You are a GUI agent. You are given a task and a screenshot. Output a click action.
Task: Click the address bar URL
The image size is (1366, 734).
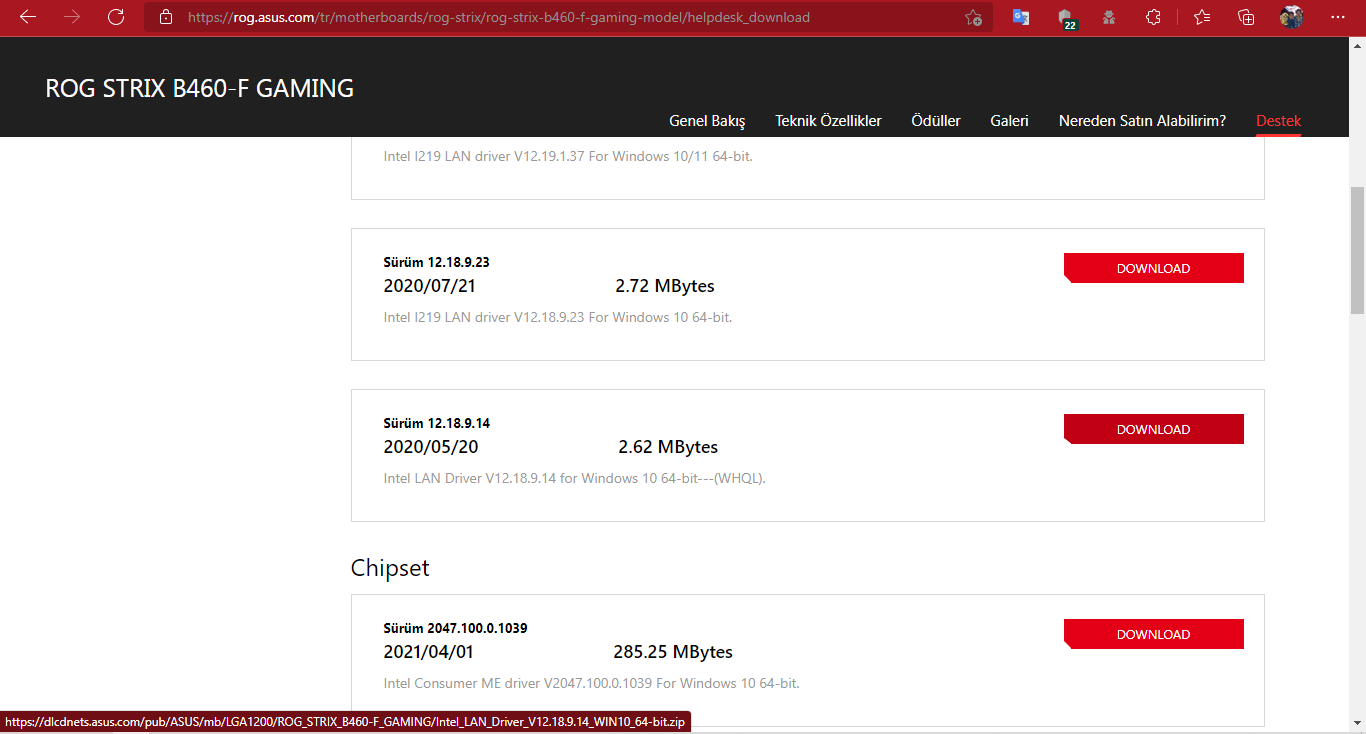[498, 17]
